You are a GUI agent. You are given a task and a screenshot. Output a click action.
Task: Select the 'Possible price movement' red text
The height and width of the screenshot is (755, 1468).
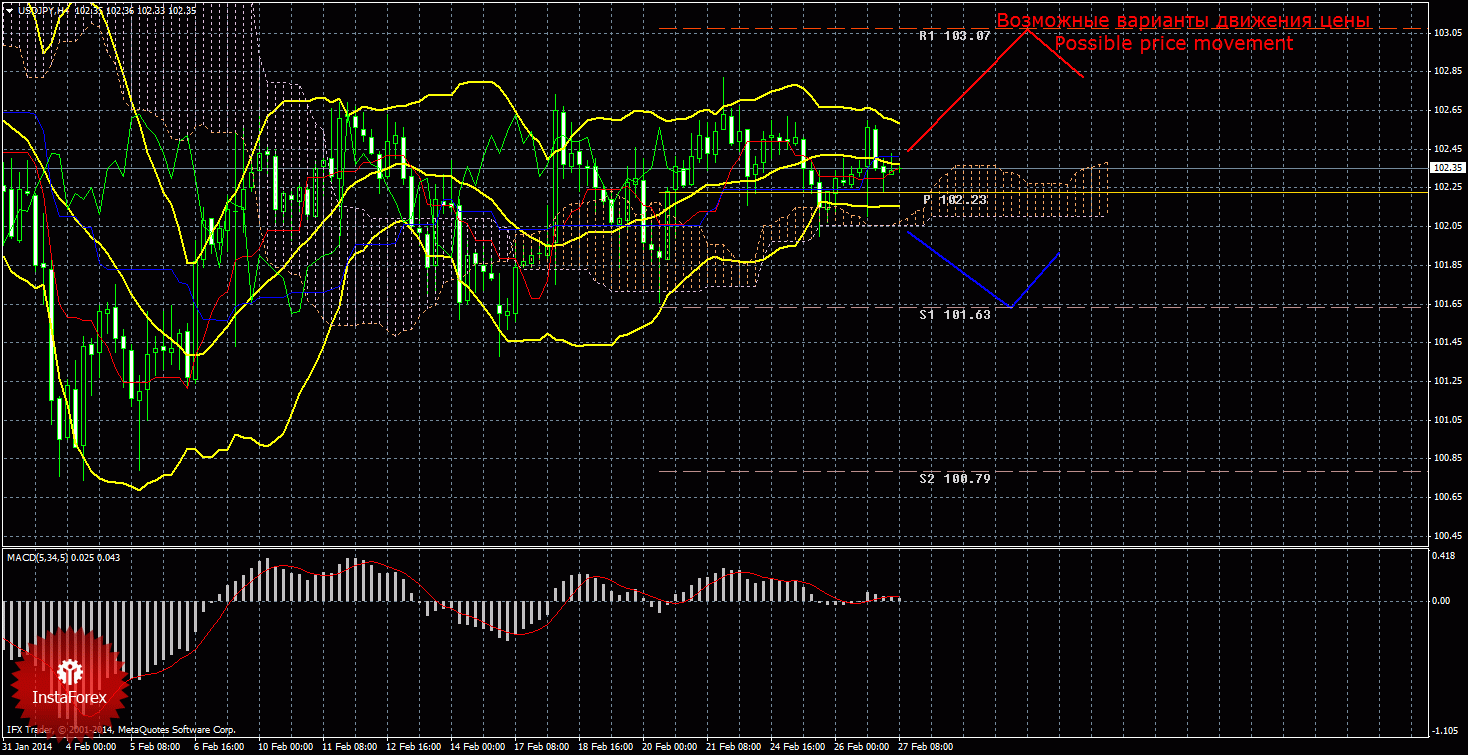(x=1173, y=44)
